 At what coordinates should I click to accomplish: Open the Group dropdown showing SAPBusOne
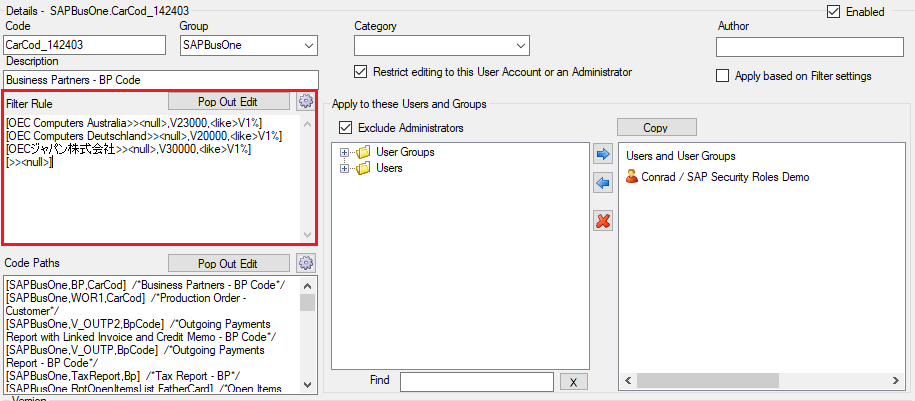(249, 45)
